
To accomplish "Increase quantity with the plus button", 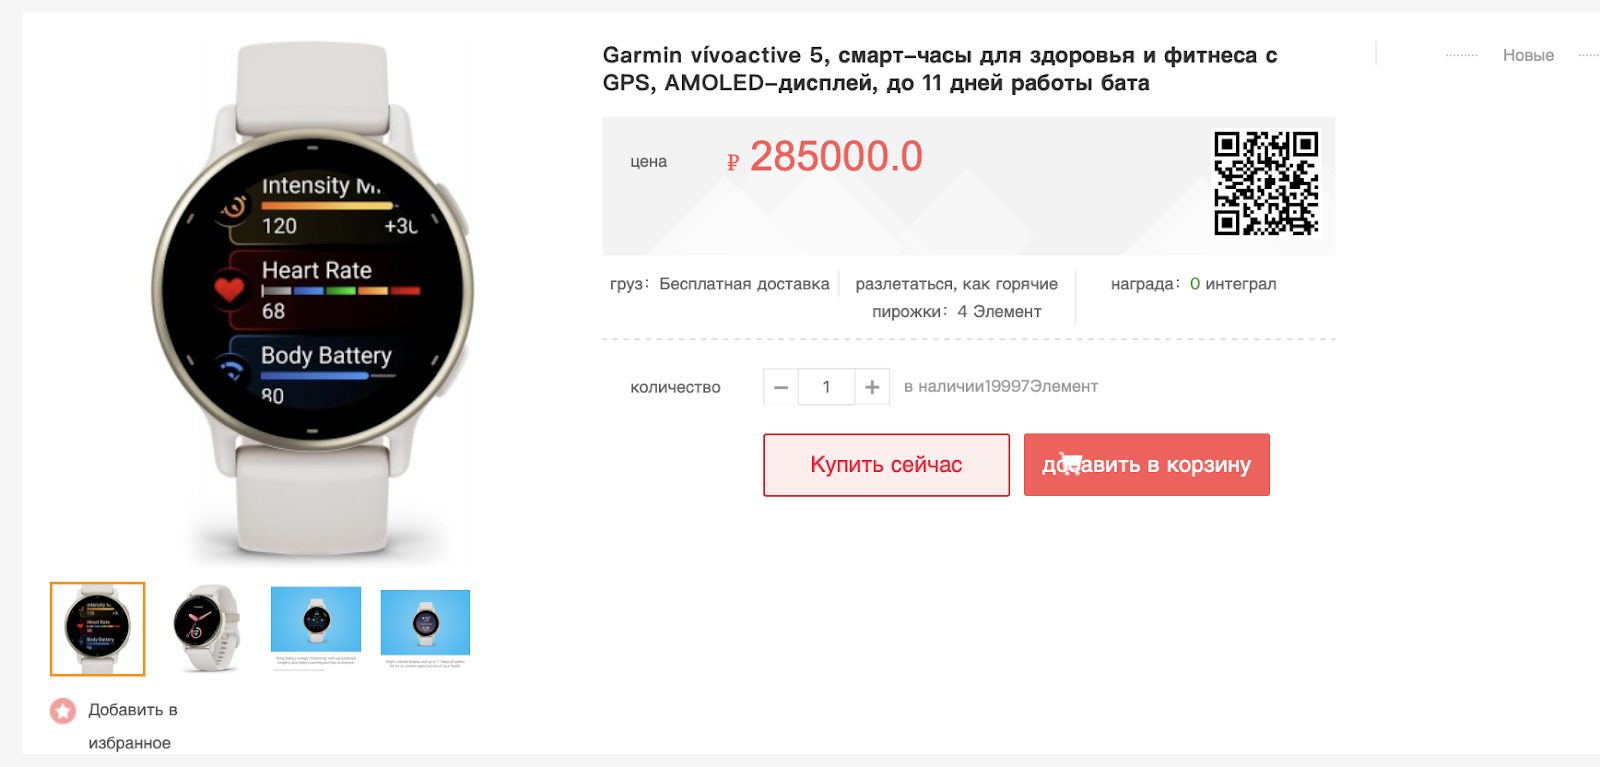I will click(872, 387).
